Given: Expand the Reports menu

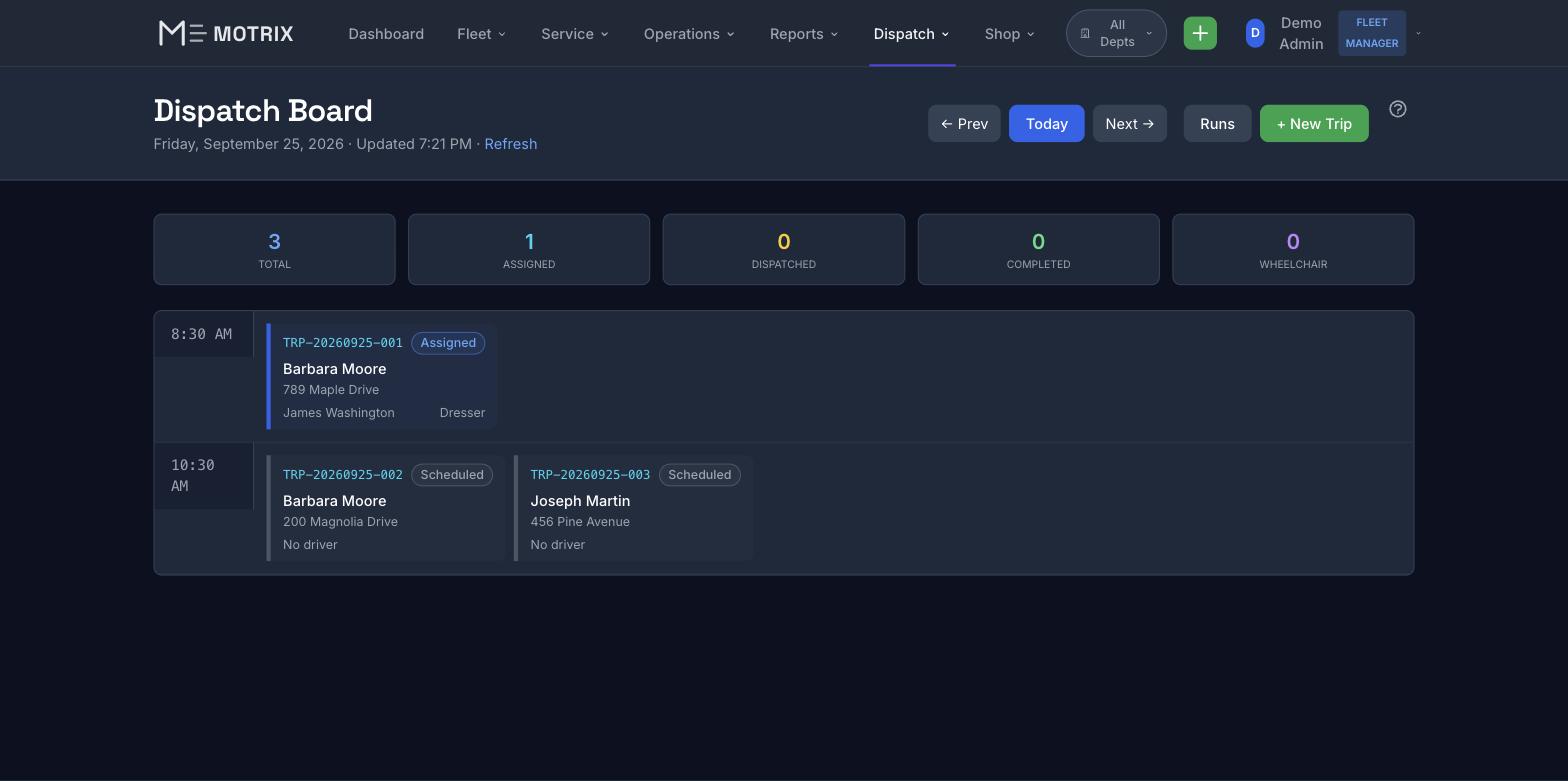Looking at the screenshot, I should [803, 33].
